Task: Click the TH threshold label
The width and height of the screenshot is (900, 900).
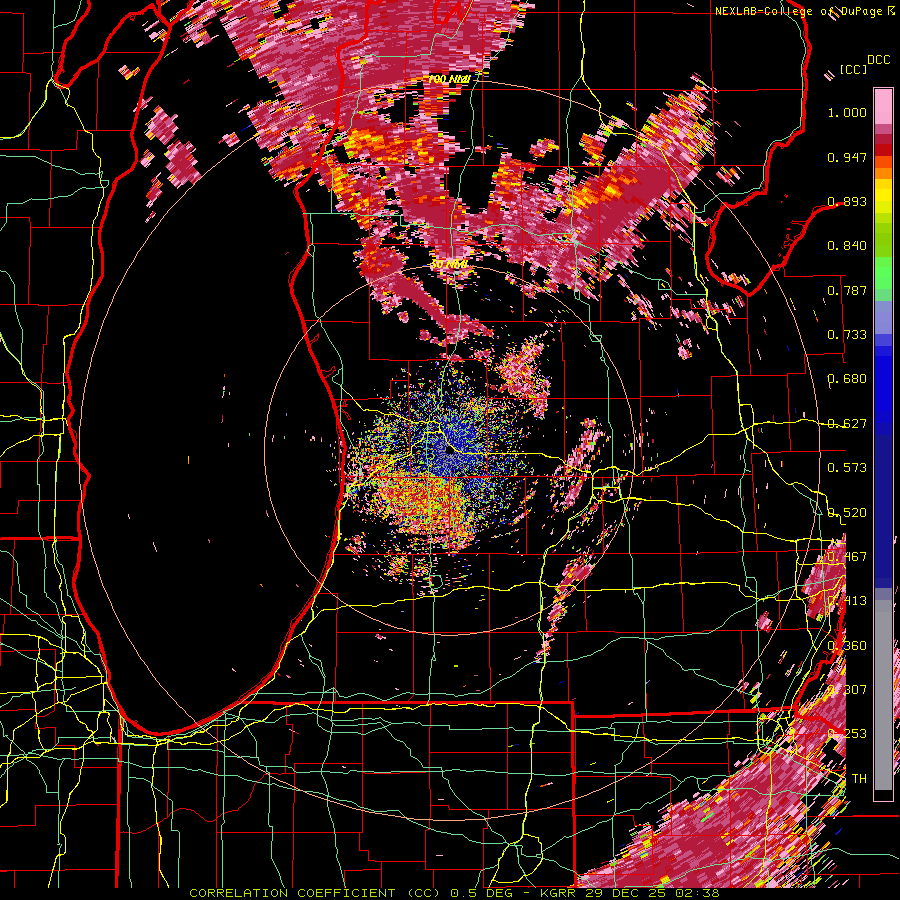Action: coord(859,779)
